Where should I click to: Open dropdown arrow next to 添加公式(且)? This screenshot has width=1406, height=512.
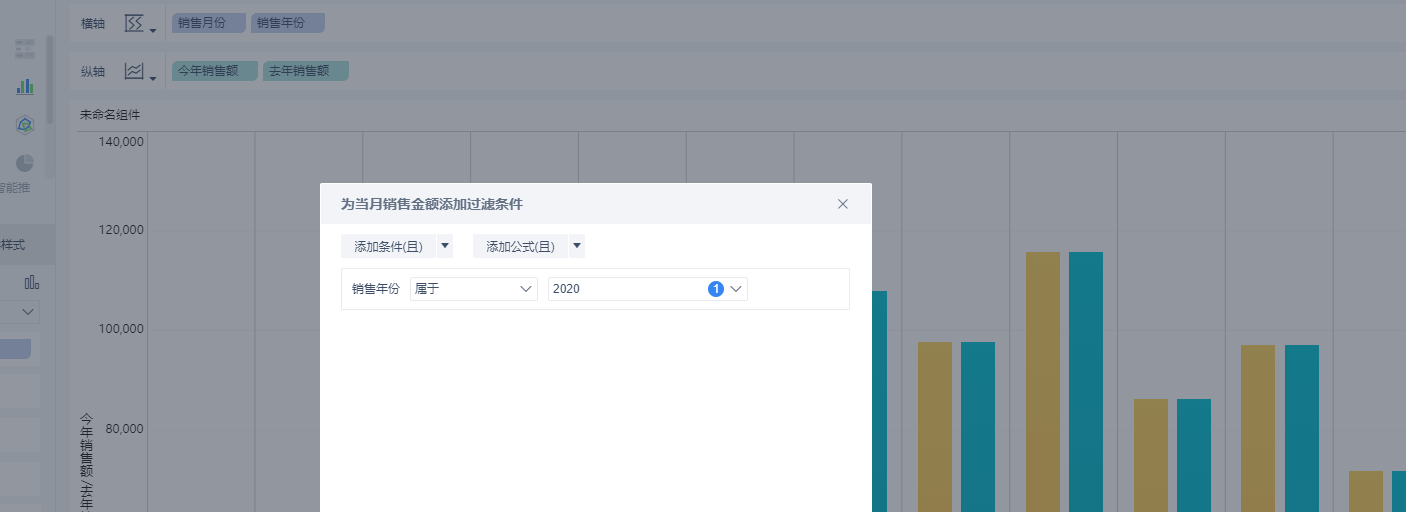(577, 246)
